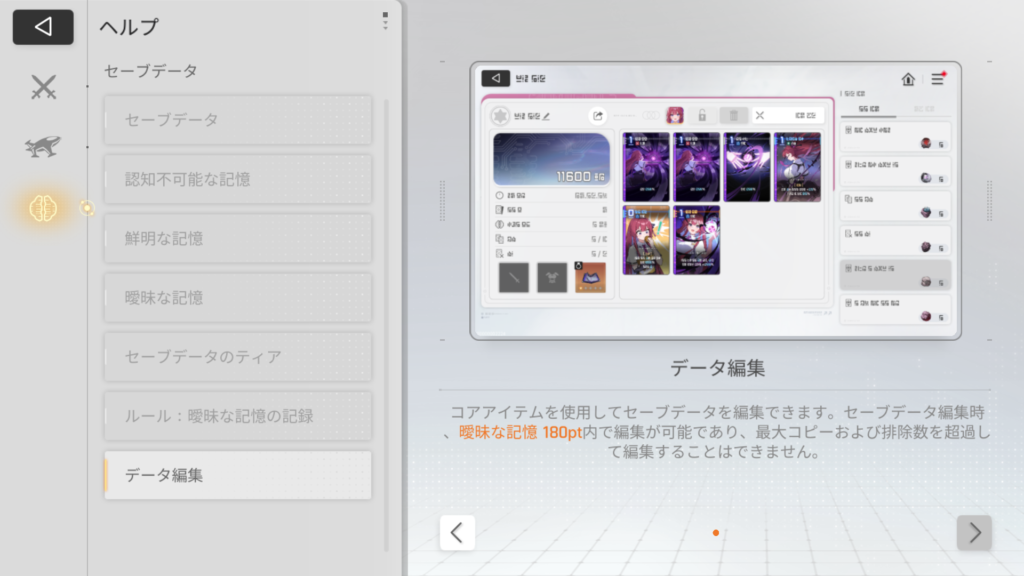
Task: Select the highlighted データ編集 topic
Action: point(238,475)
